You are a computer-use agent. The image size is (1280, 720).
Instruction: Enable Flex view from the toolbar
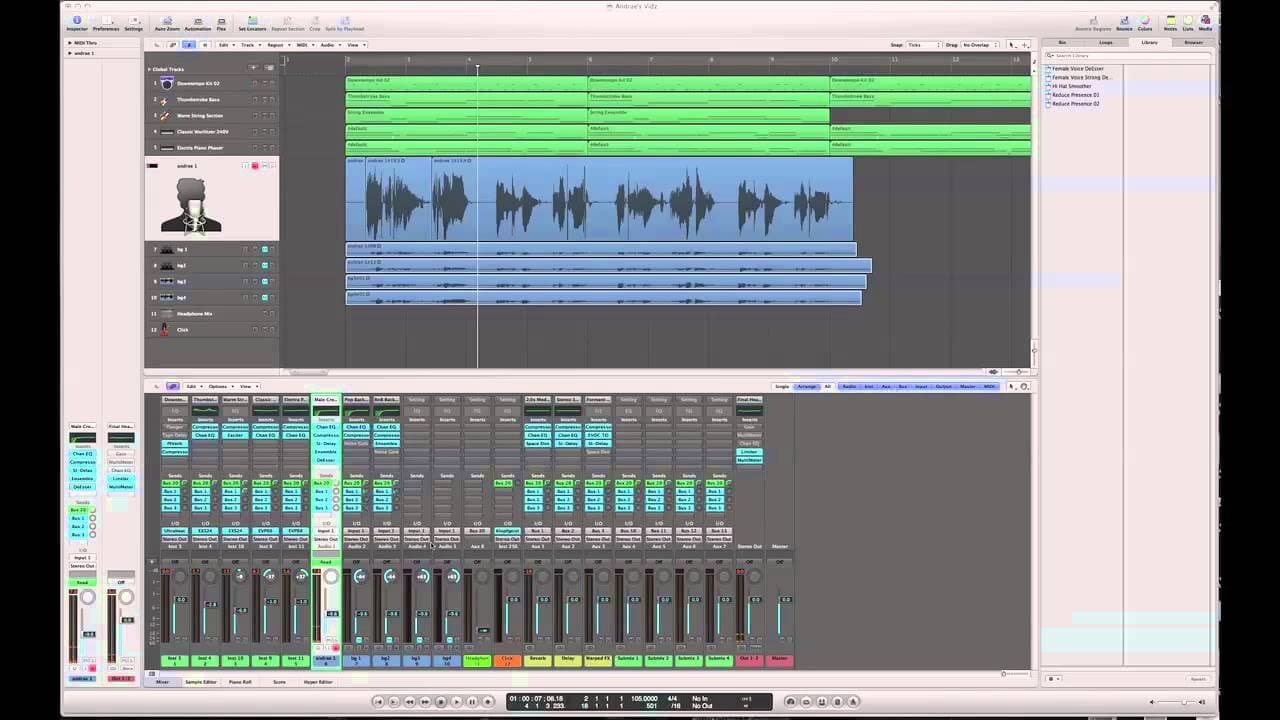click(221, 21)
